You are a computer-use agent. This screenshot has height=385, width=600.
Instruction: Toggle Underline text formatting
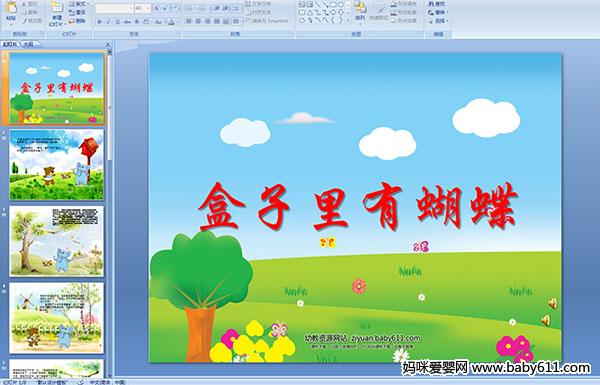117,22
